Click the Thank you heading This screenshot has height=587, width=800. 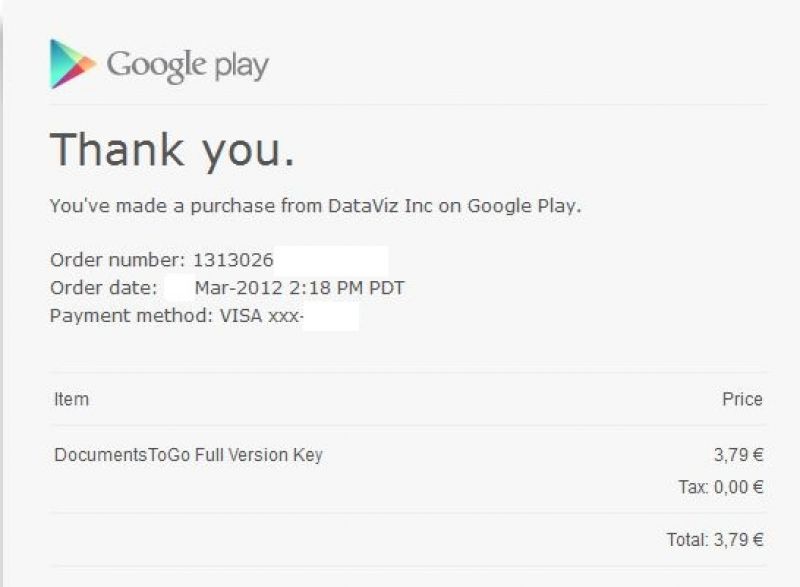tap(172, 150)
